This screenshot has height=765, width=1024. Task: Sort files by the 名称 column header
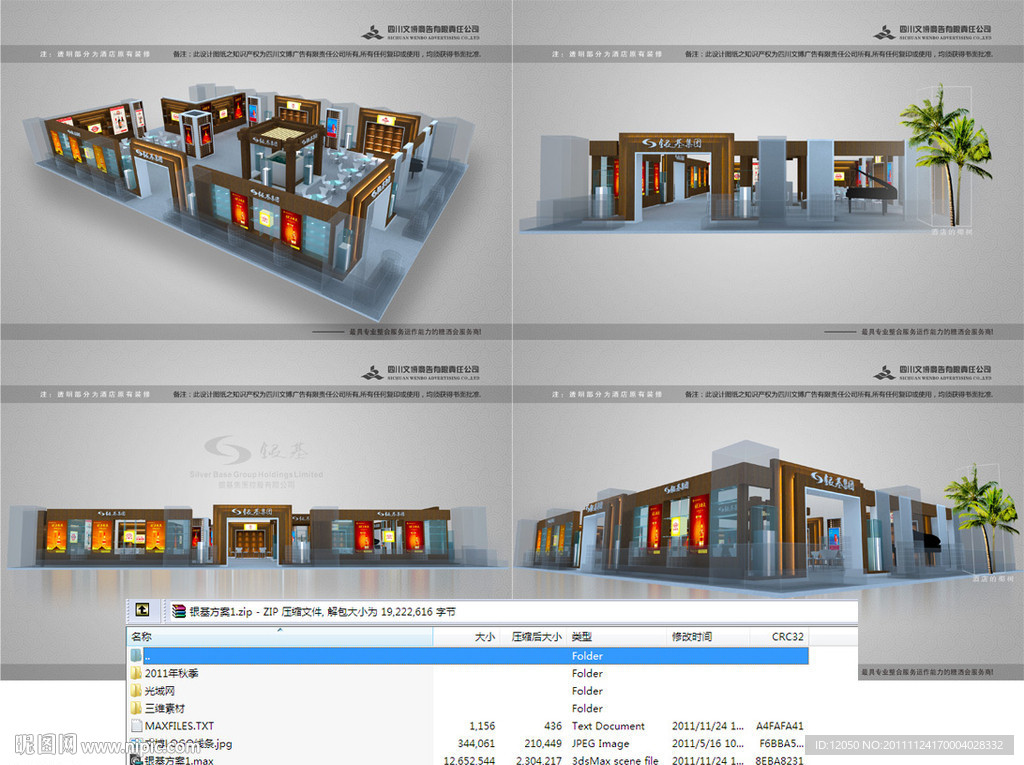280,636
